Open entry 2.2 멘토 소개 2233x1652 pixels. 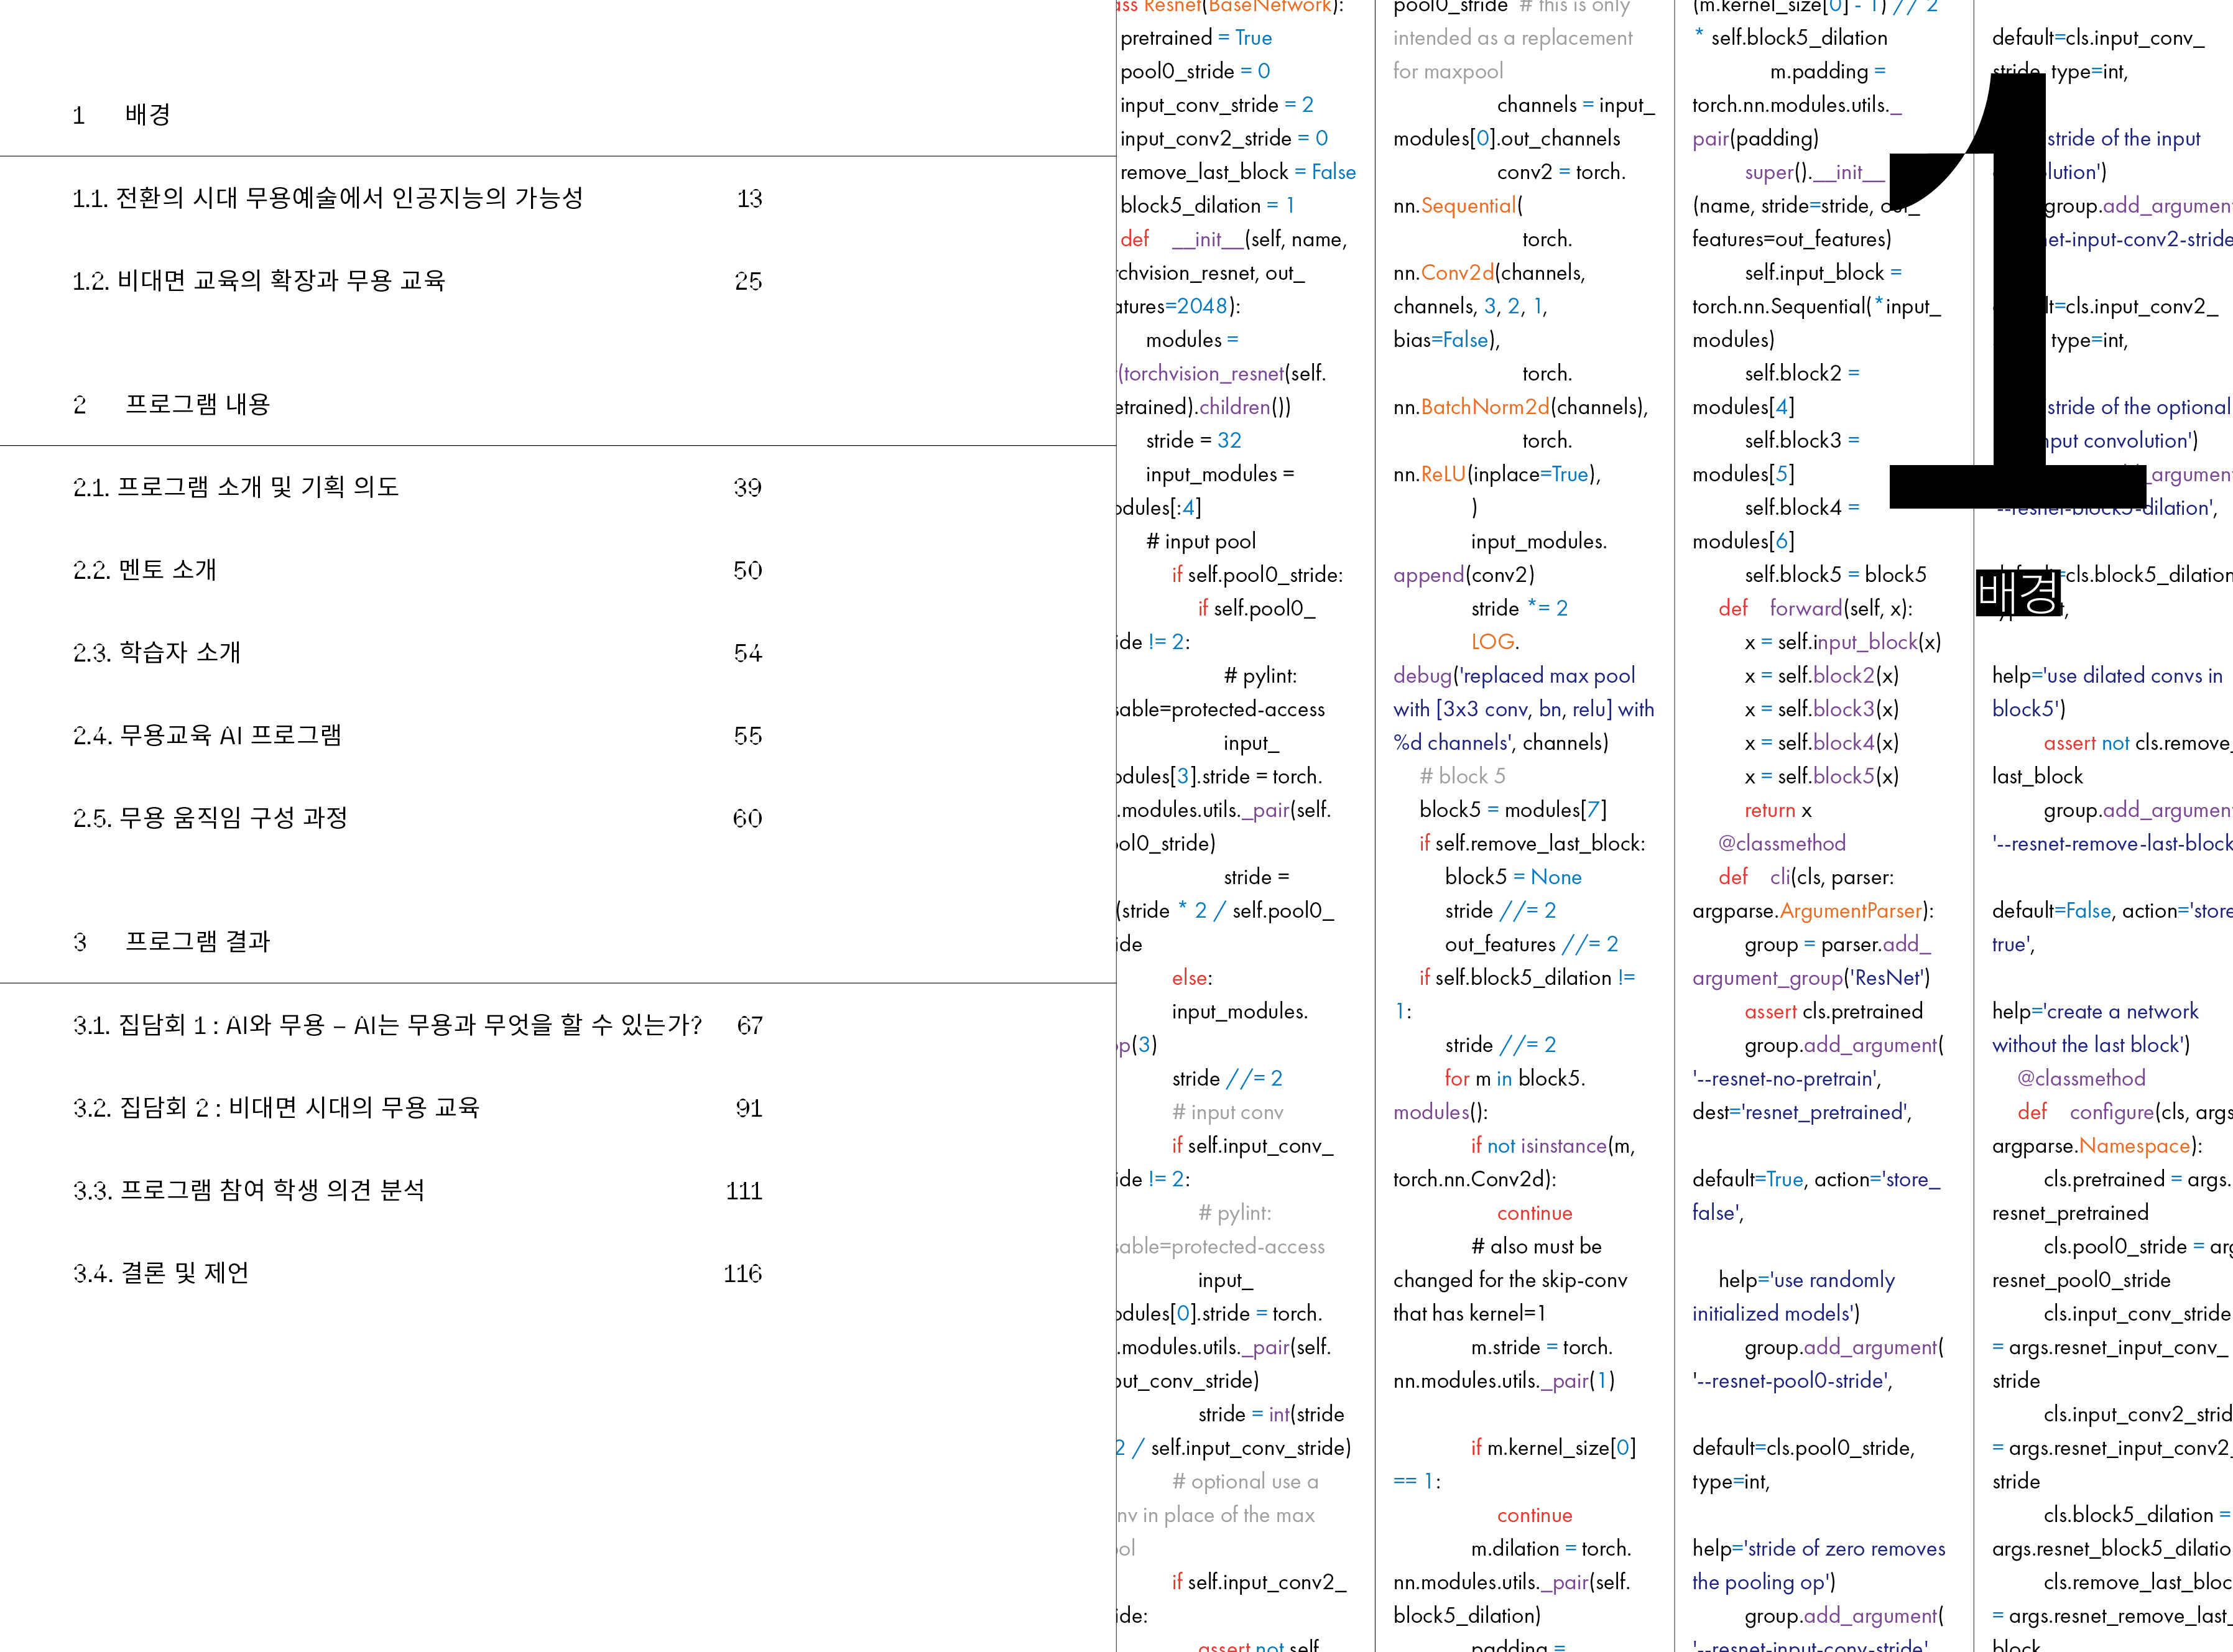tap(144, 570)
